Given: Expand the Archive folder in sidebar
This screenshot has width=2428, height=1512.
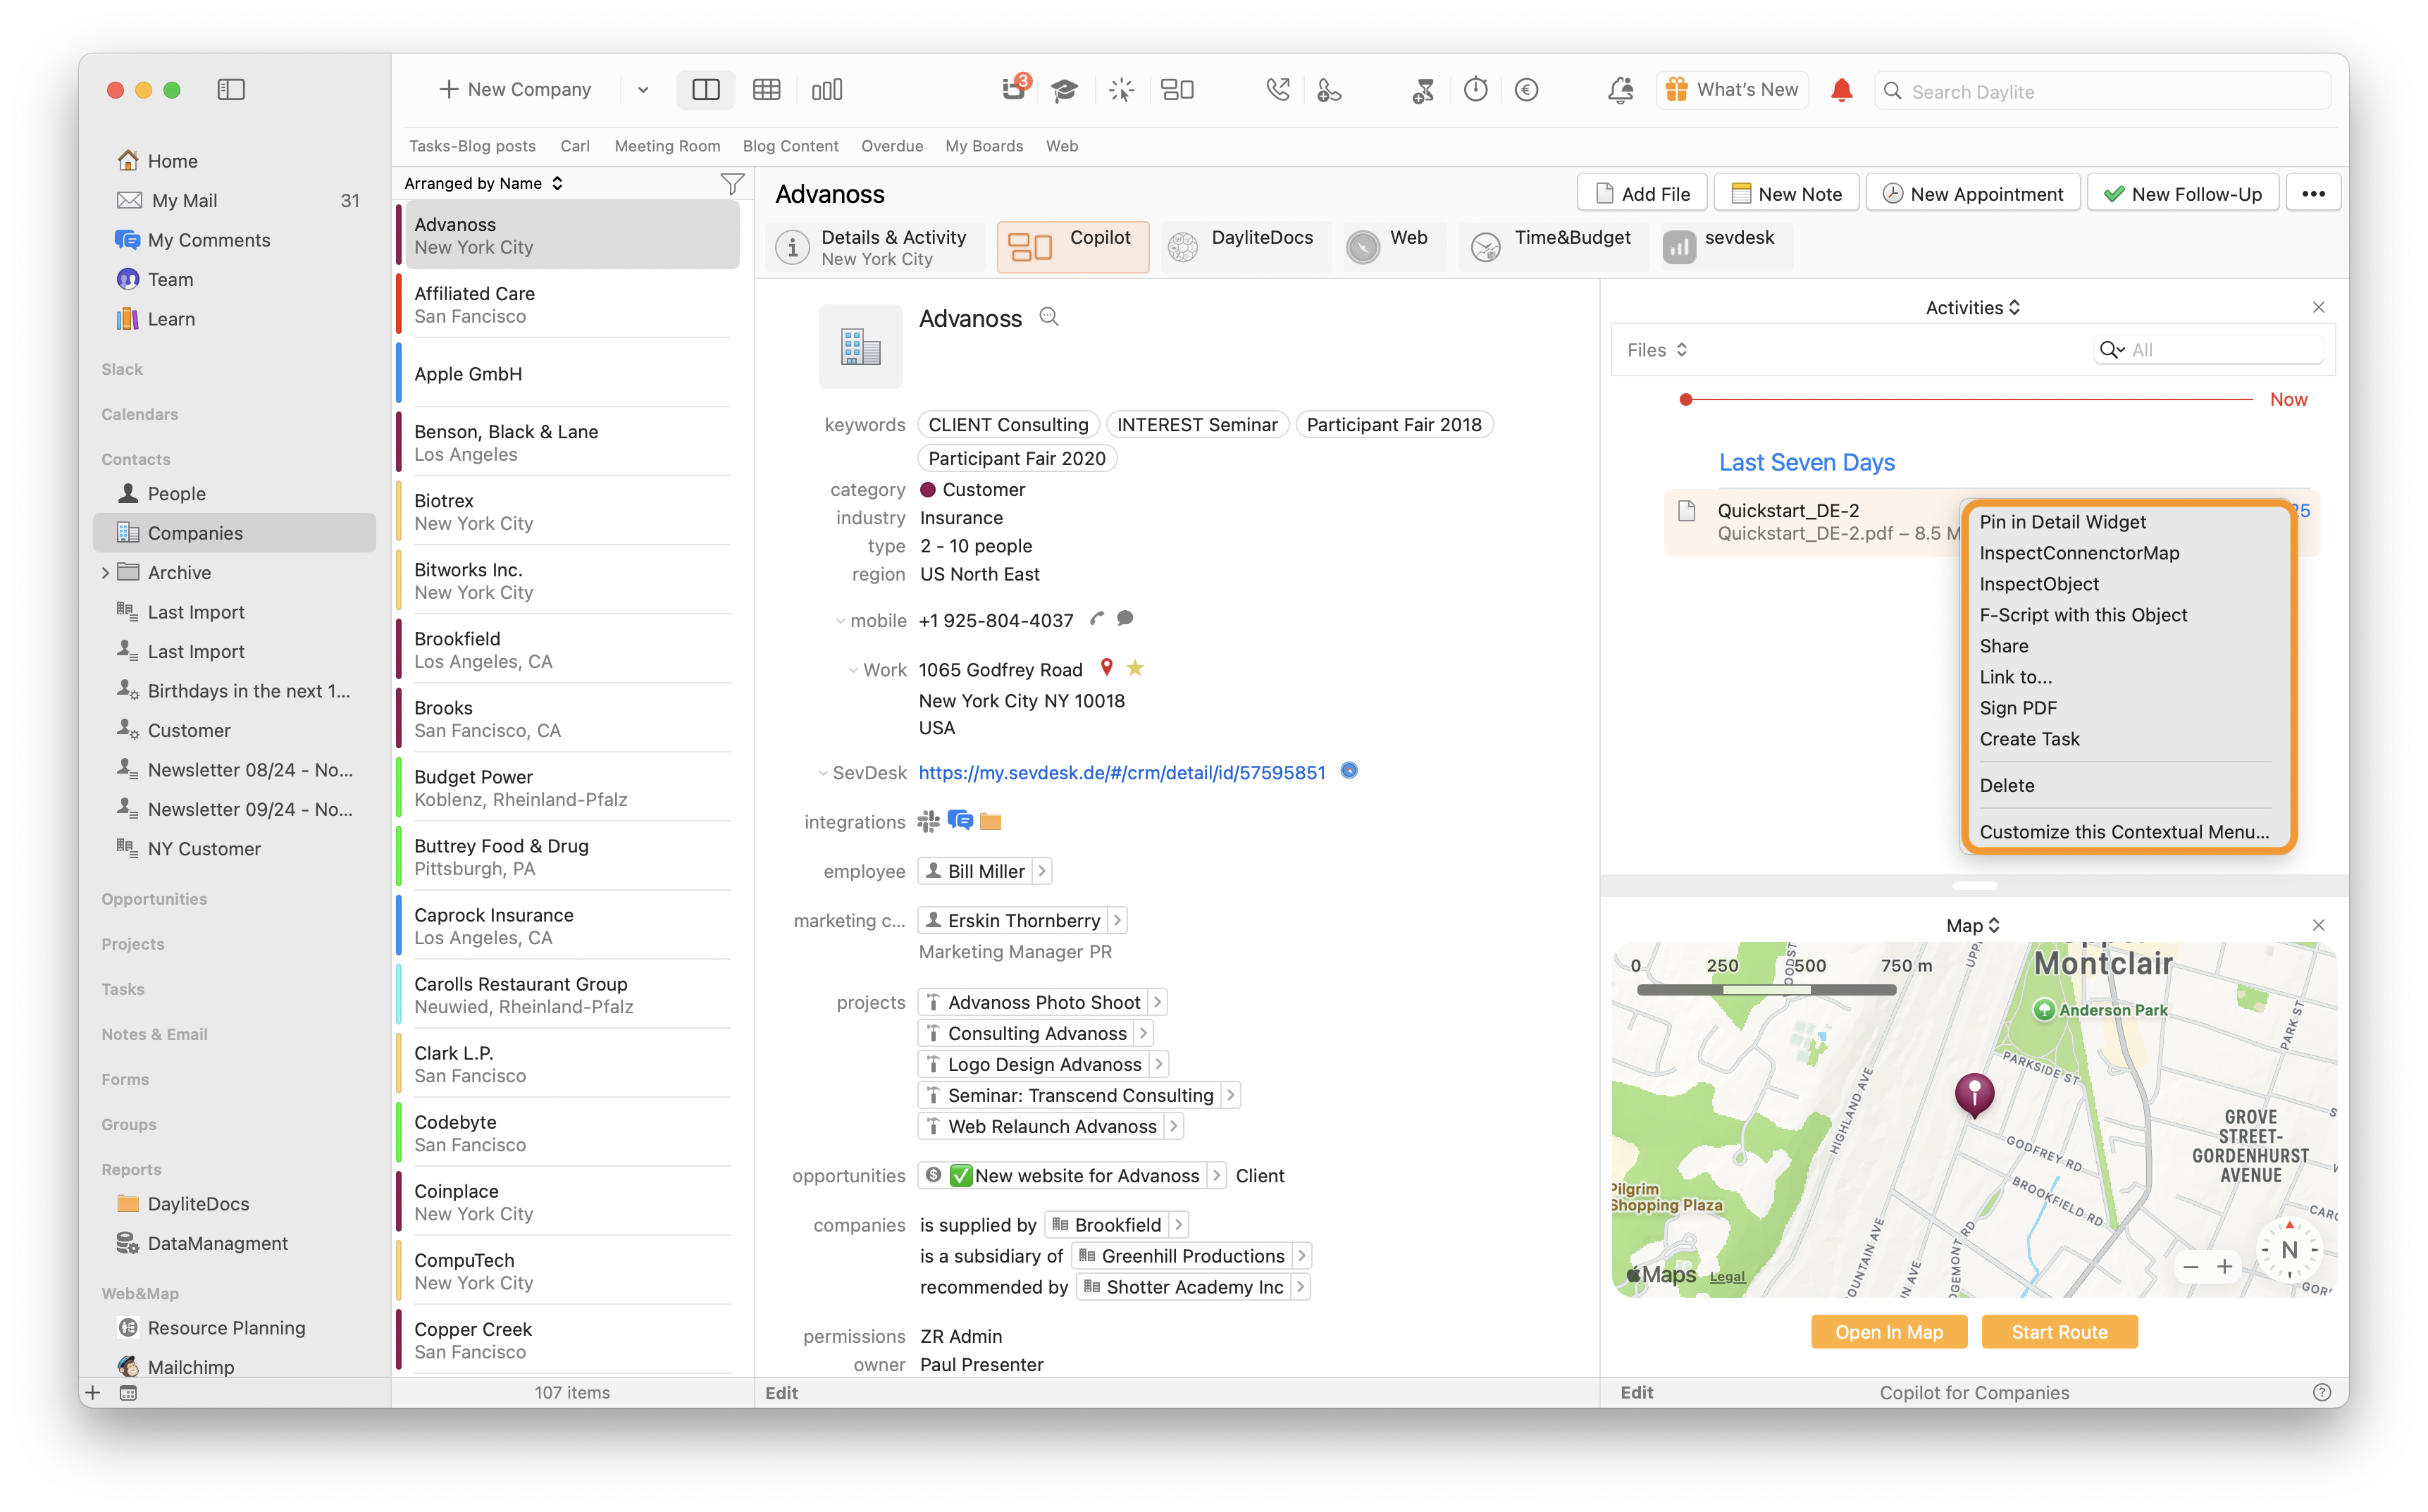Looking at the screenshot, I should [105, 572].
